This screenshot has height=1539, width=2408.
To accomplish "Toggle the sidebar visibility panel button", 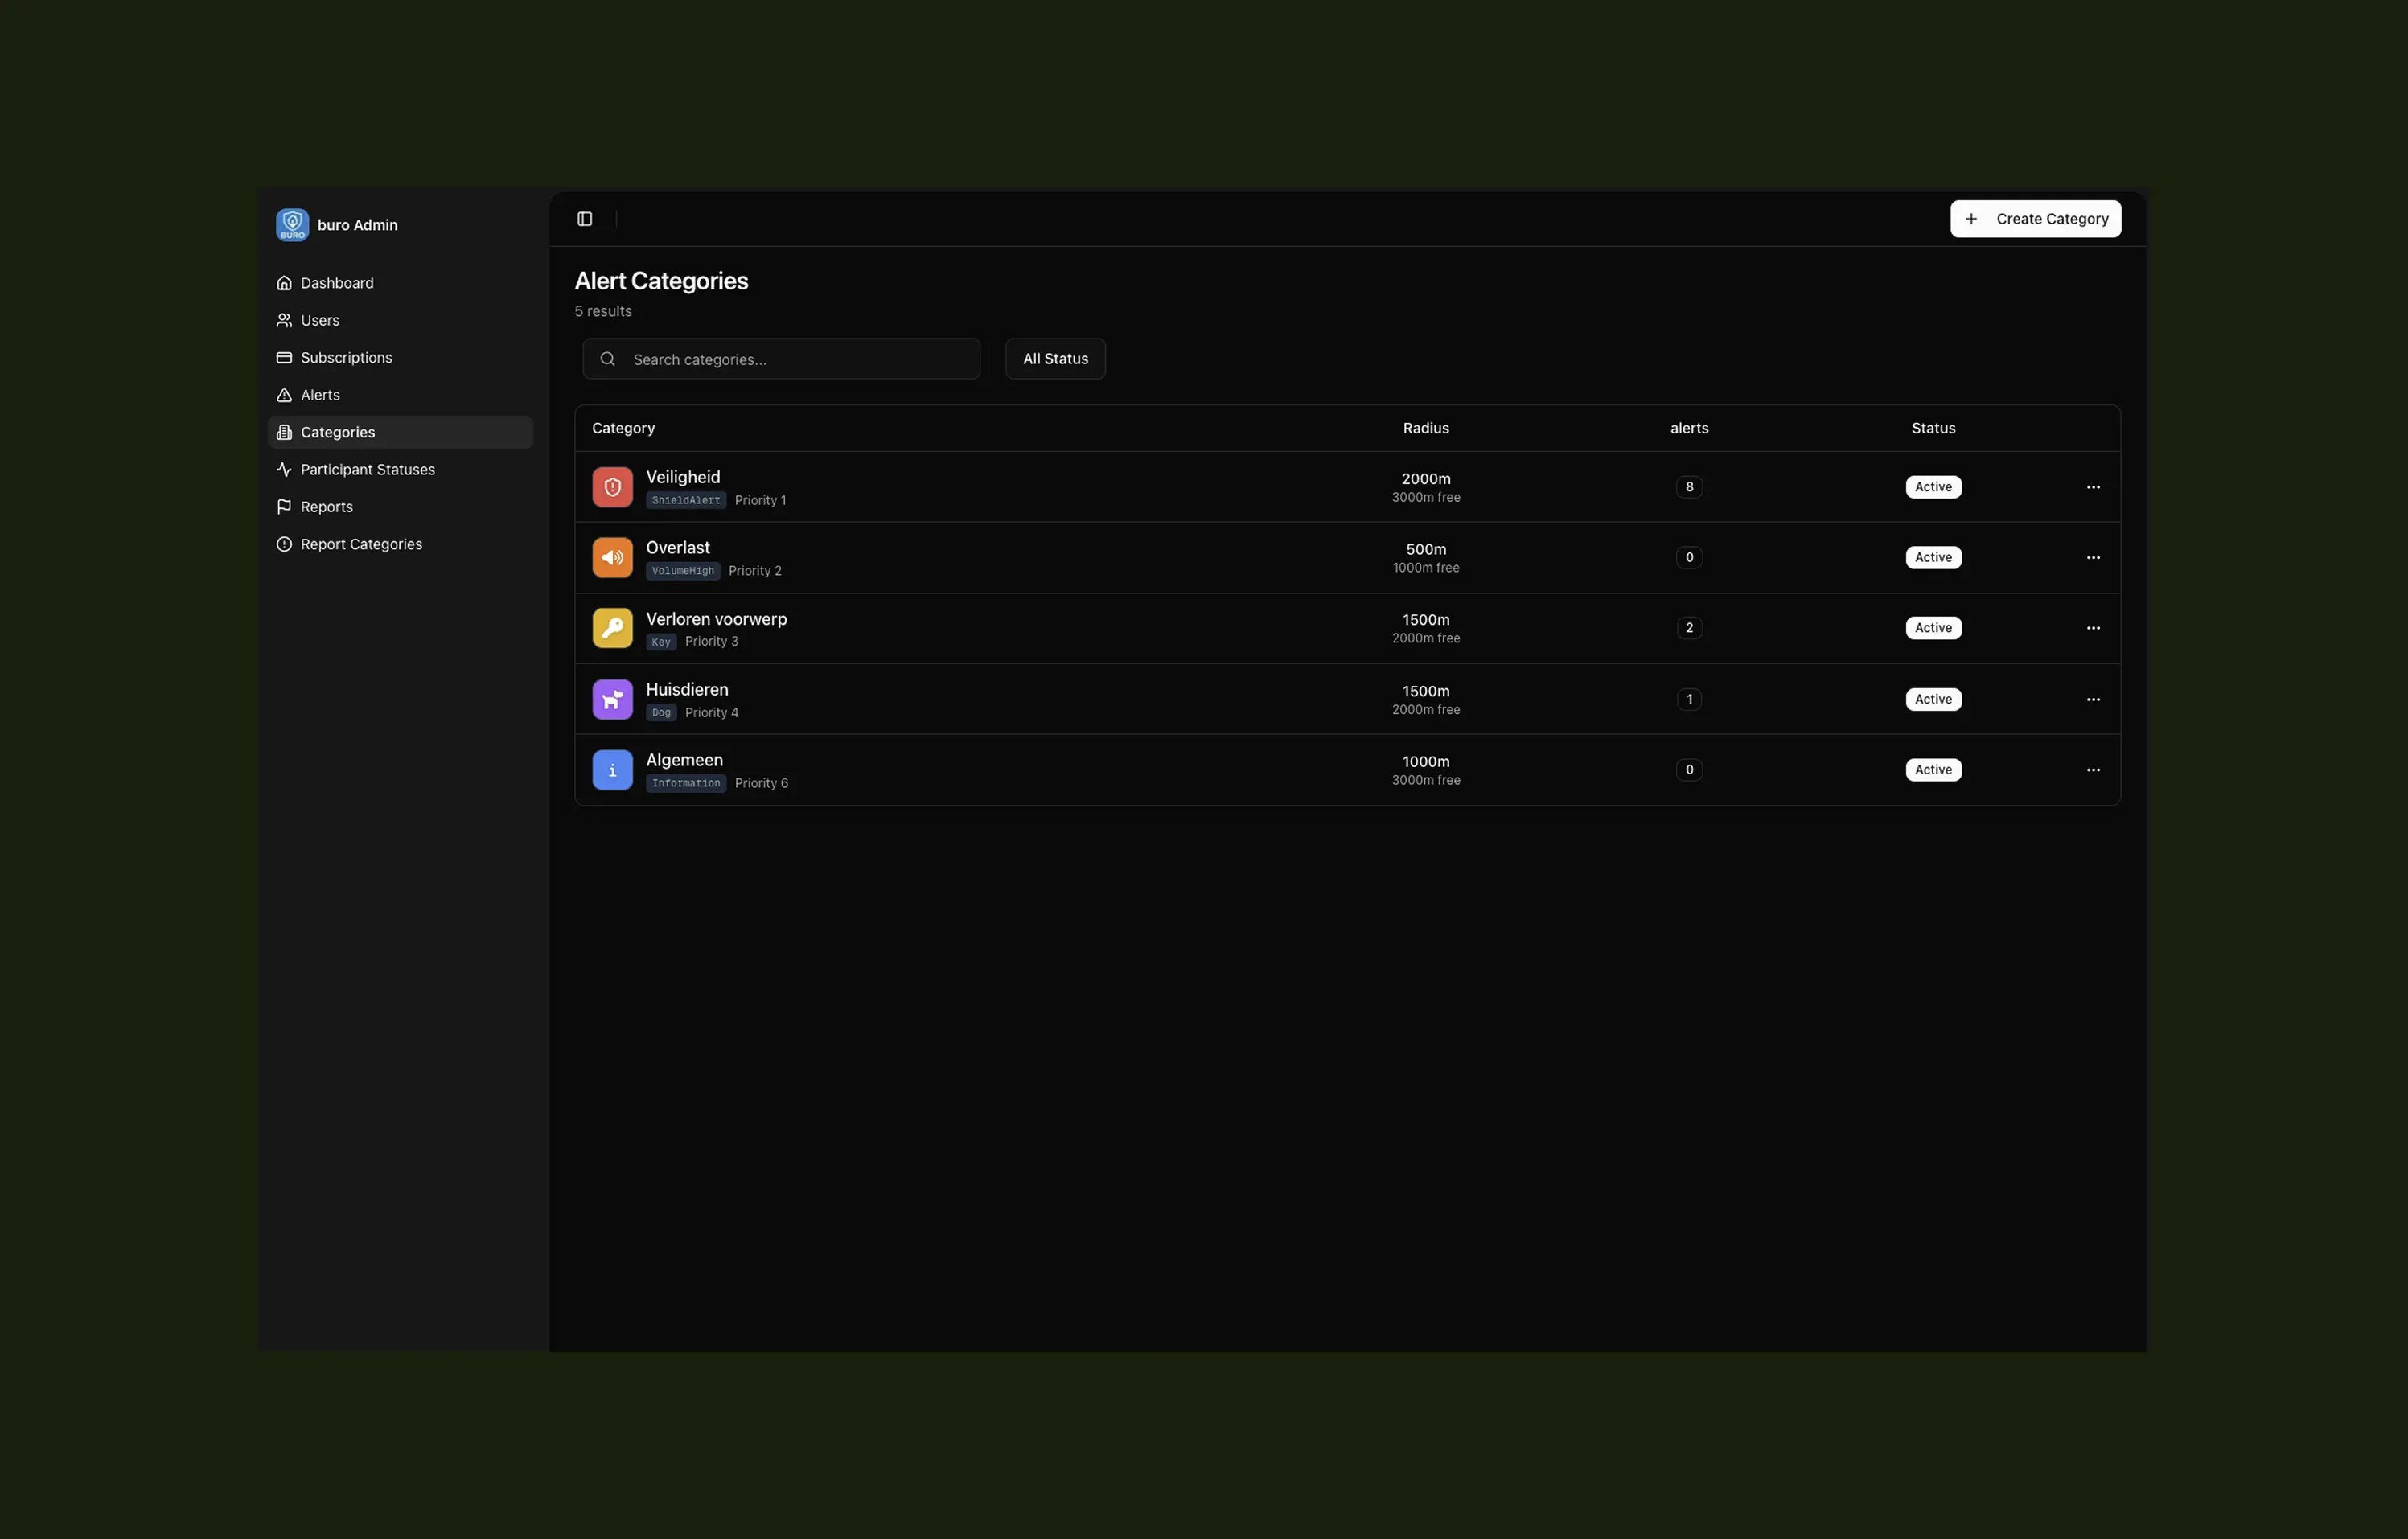I will (584, 218).
